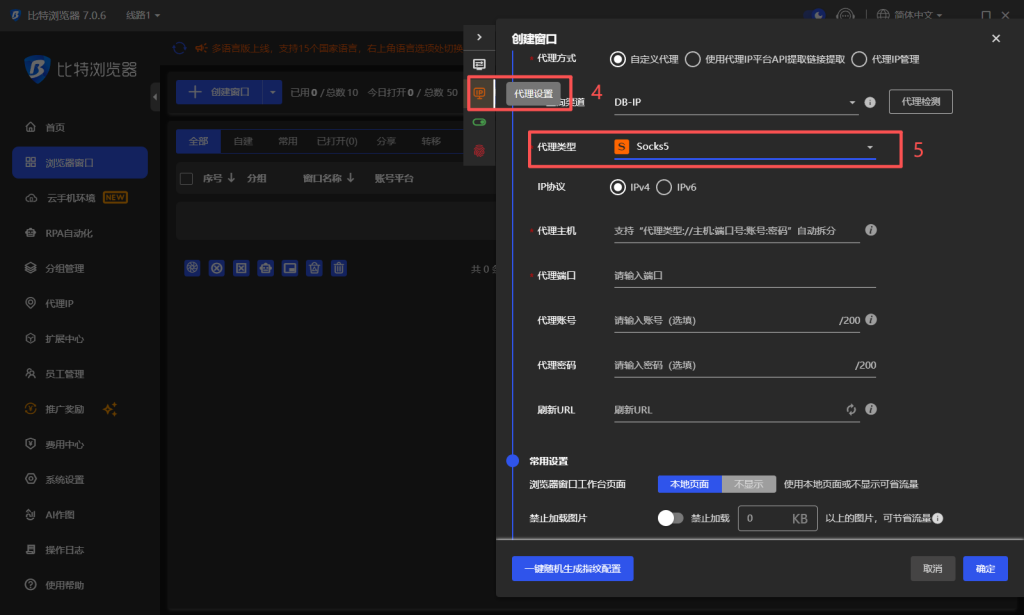Click the 一键随机生成指纹配置 button

click(572, 568)
